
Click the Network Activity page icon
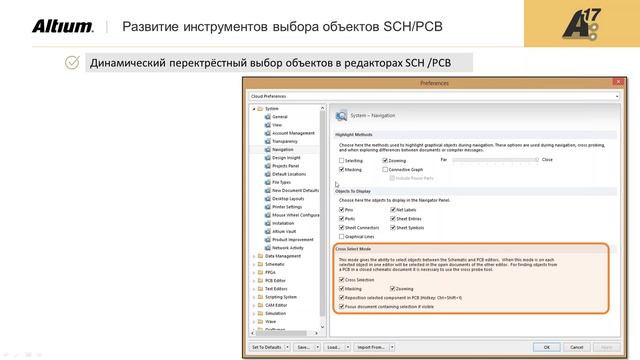268,248
